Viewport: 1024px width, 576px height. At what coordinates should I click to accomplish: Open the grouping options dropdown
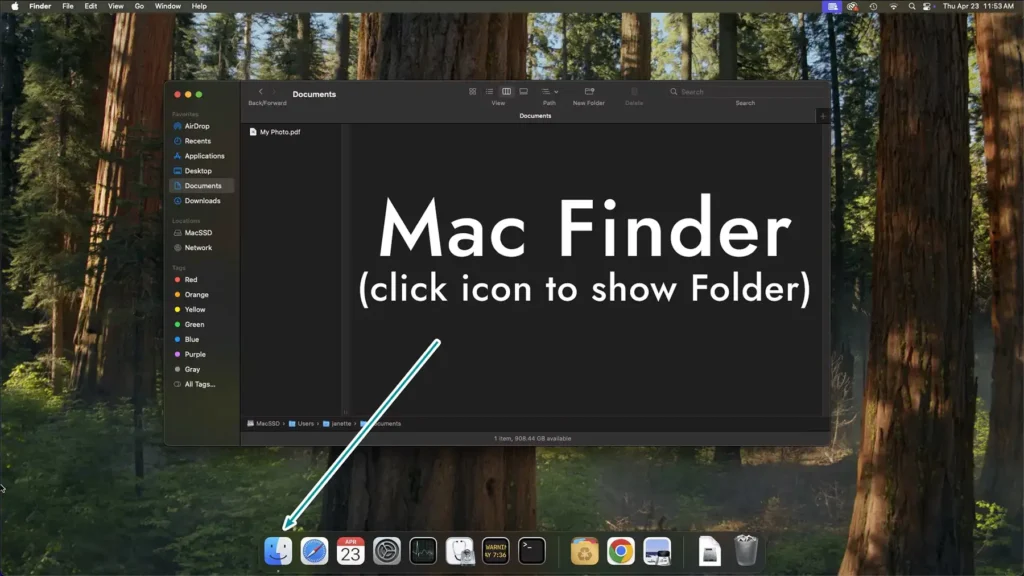554,91
